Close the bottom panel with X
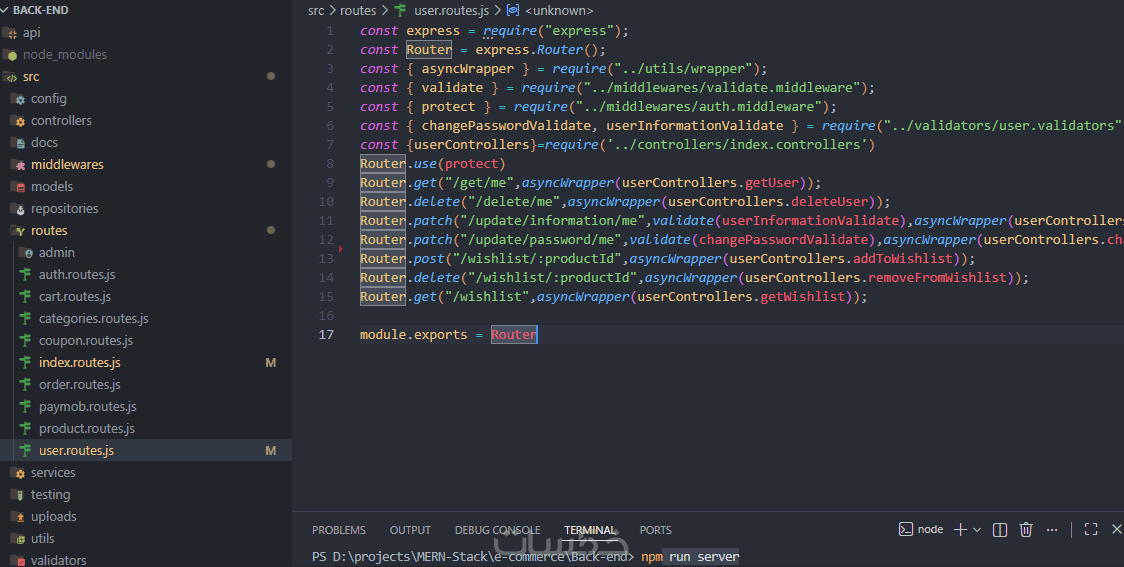 (1116, 529)
